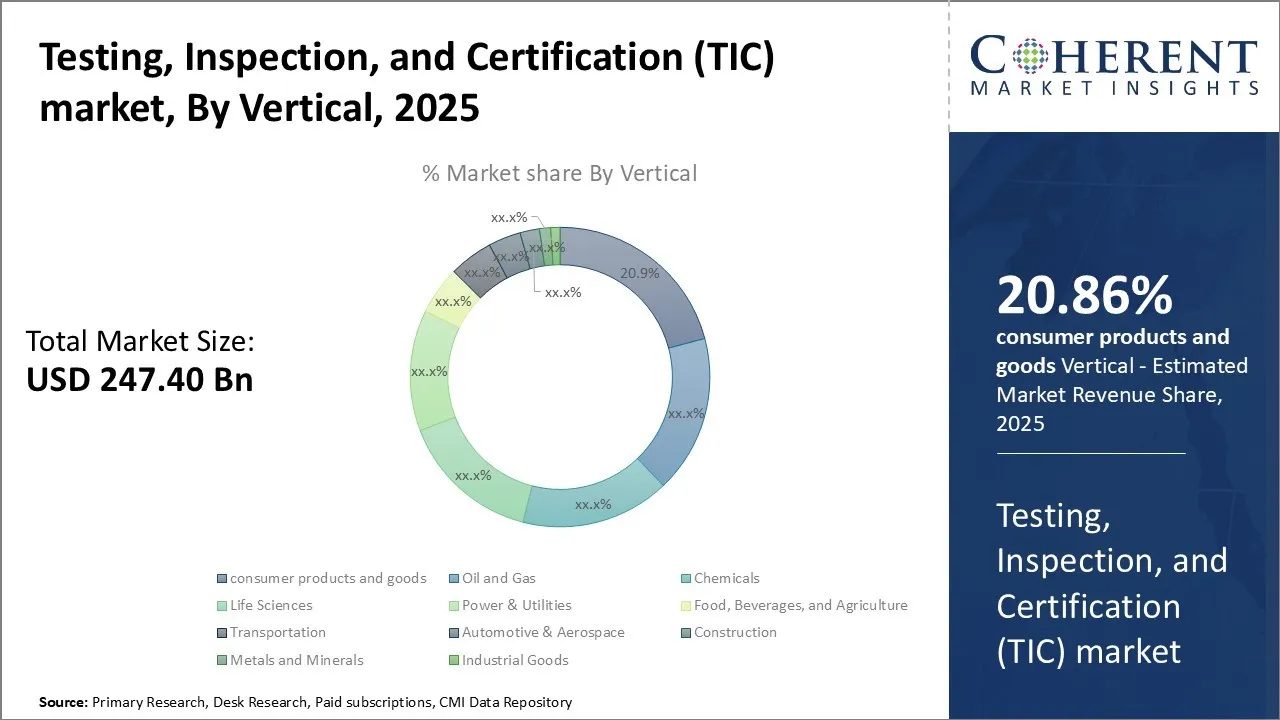This screenshot has width=1280, height=720.
Task: Click the Power & Utilities legend marker
Action: click(453, 606)
